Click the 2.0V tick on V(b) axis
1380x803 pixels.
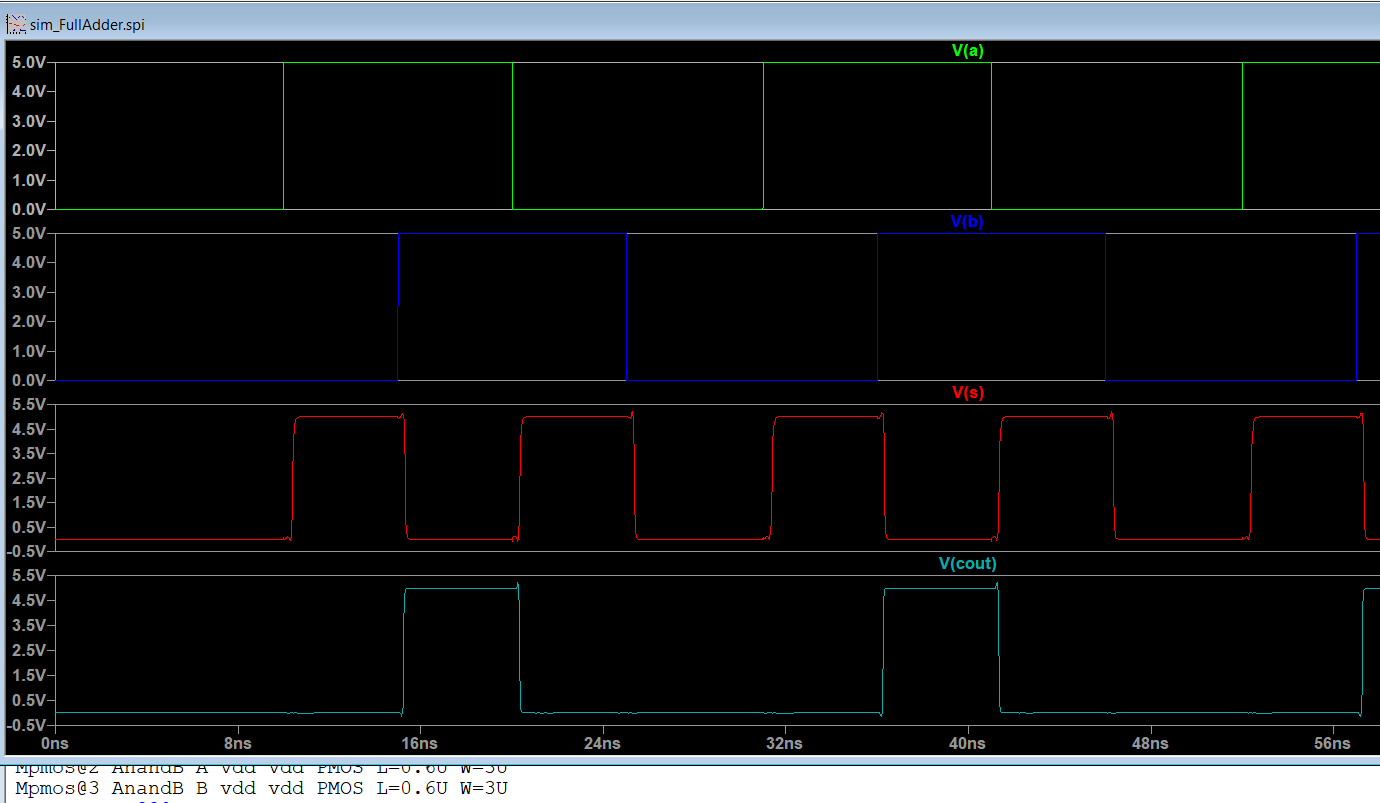tap(28, 322)
